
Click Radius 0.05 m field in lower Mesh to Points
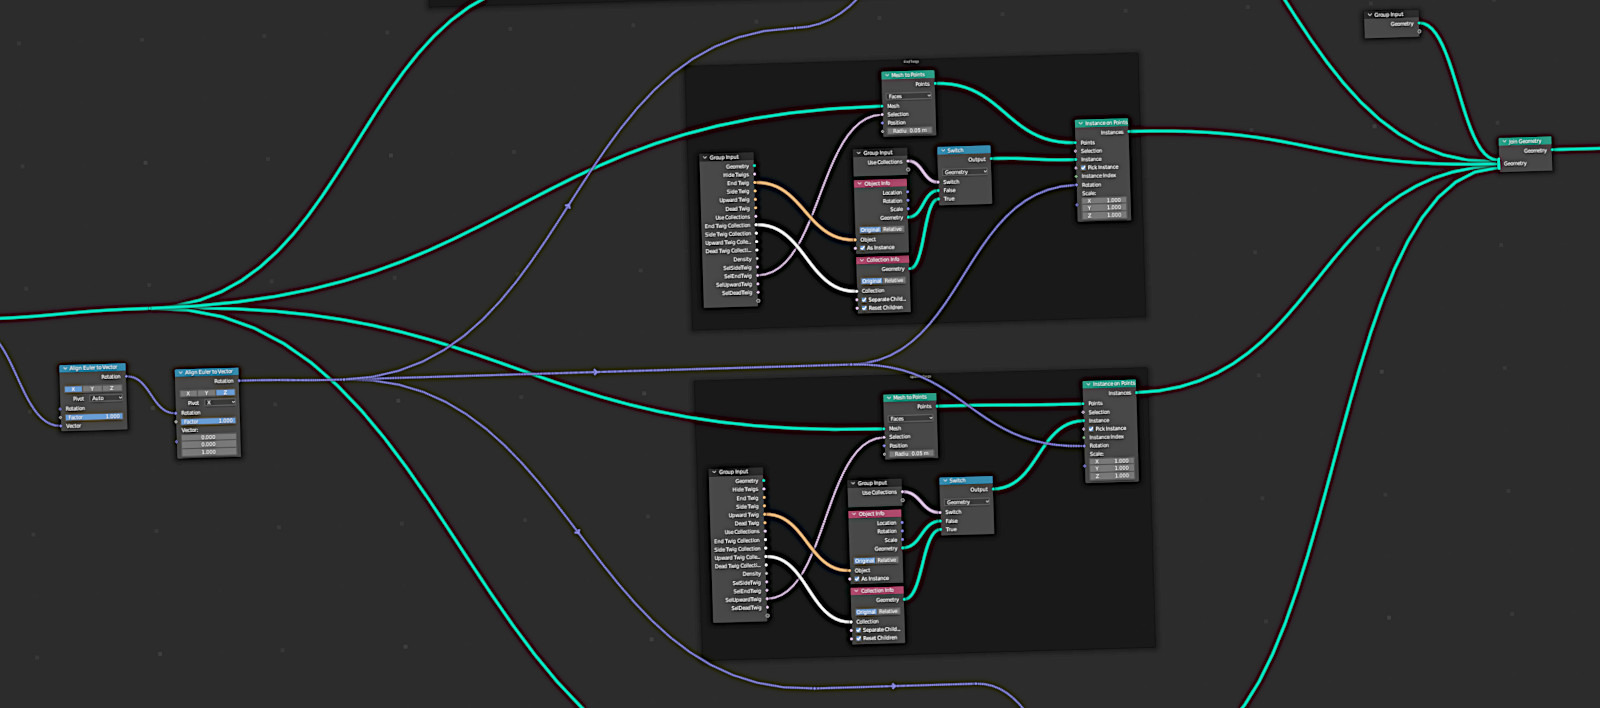[x=911, y=454]
